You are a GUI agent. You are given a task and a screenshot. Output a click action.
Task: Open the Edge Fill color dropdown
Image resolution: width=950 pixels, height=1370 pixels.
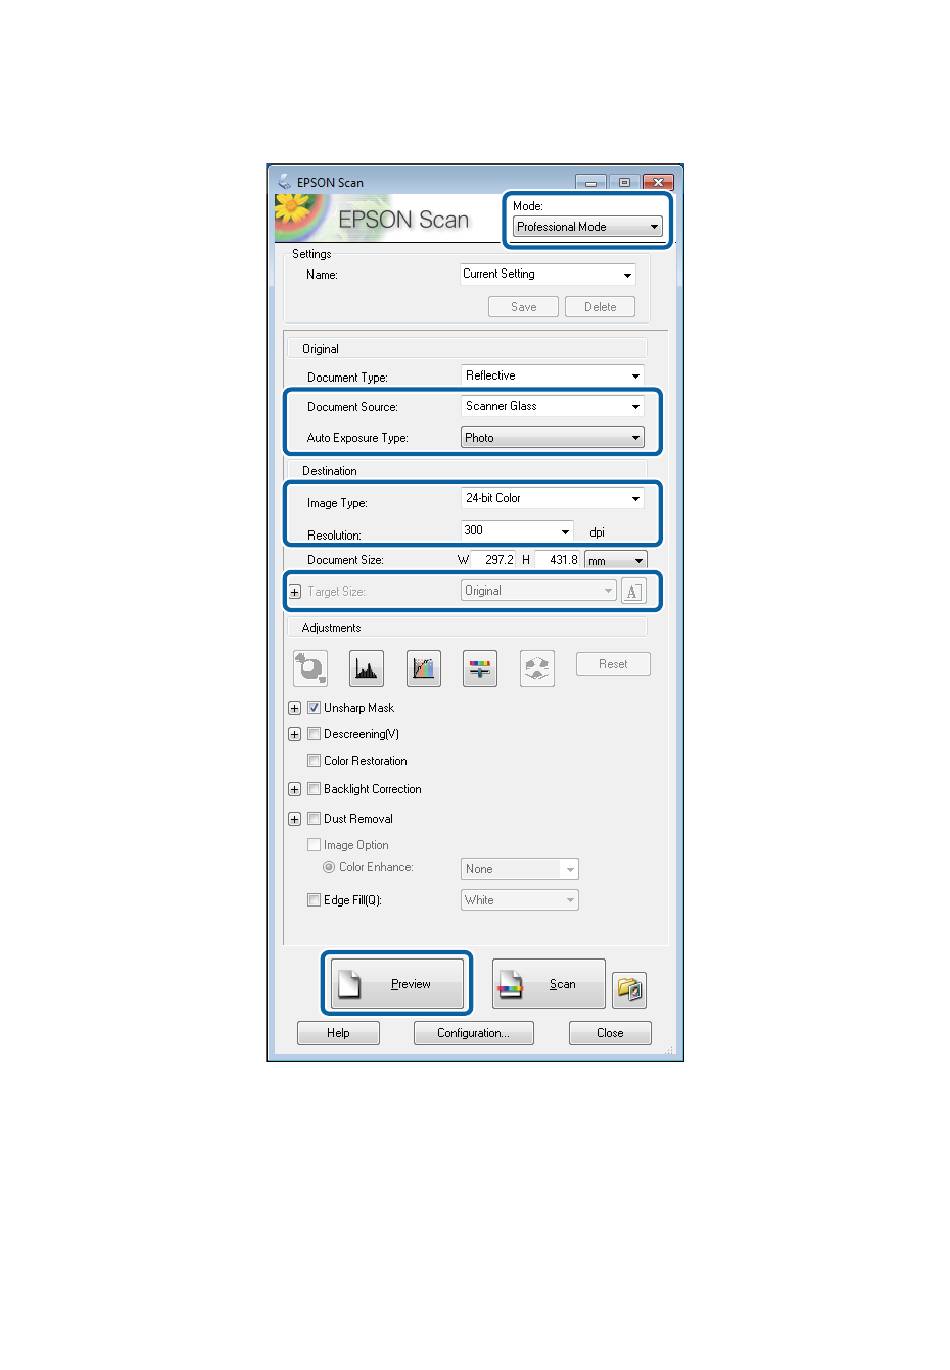pos(520,900)
